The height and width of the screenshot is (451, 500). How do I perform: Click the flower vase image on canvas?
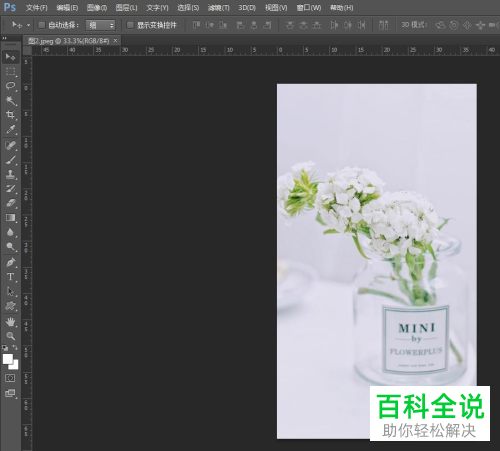pos(377,261)
